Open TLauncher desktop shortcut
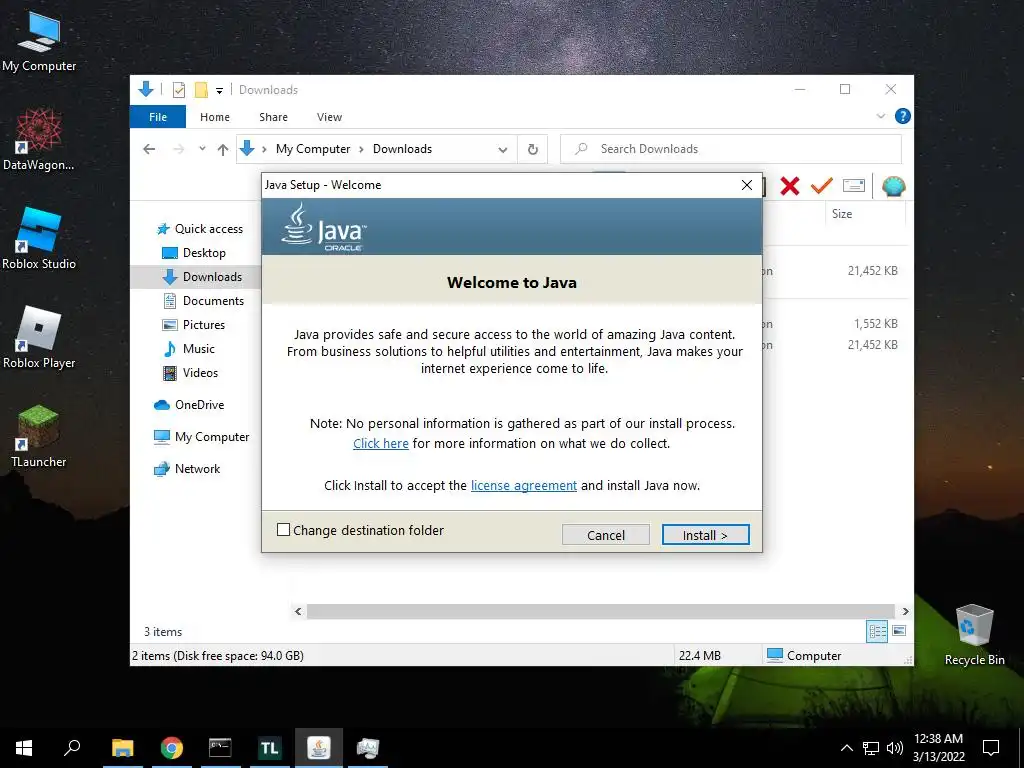 pos(39,436)
